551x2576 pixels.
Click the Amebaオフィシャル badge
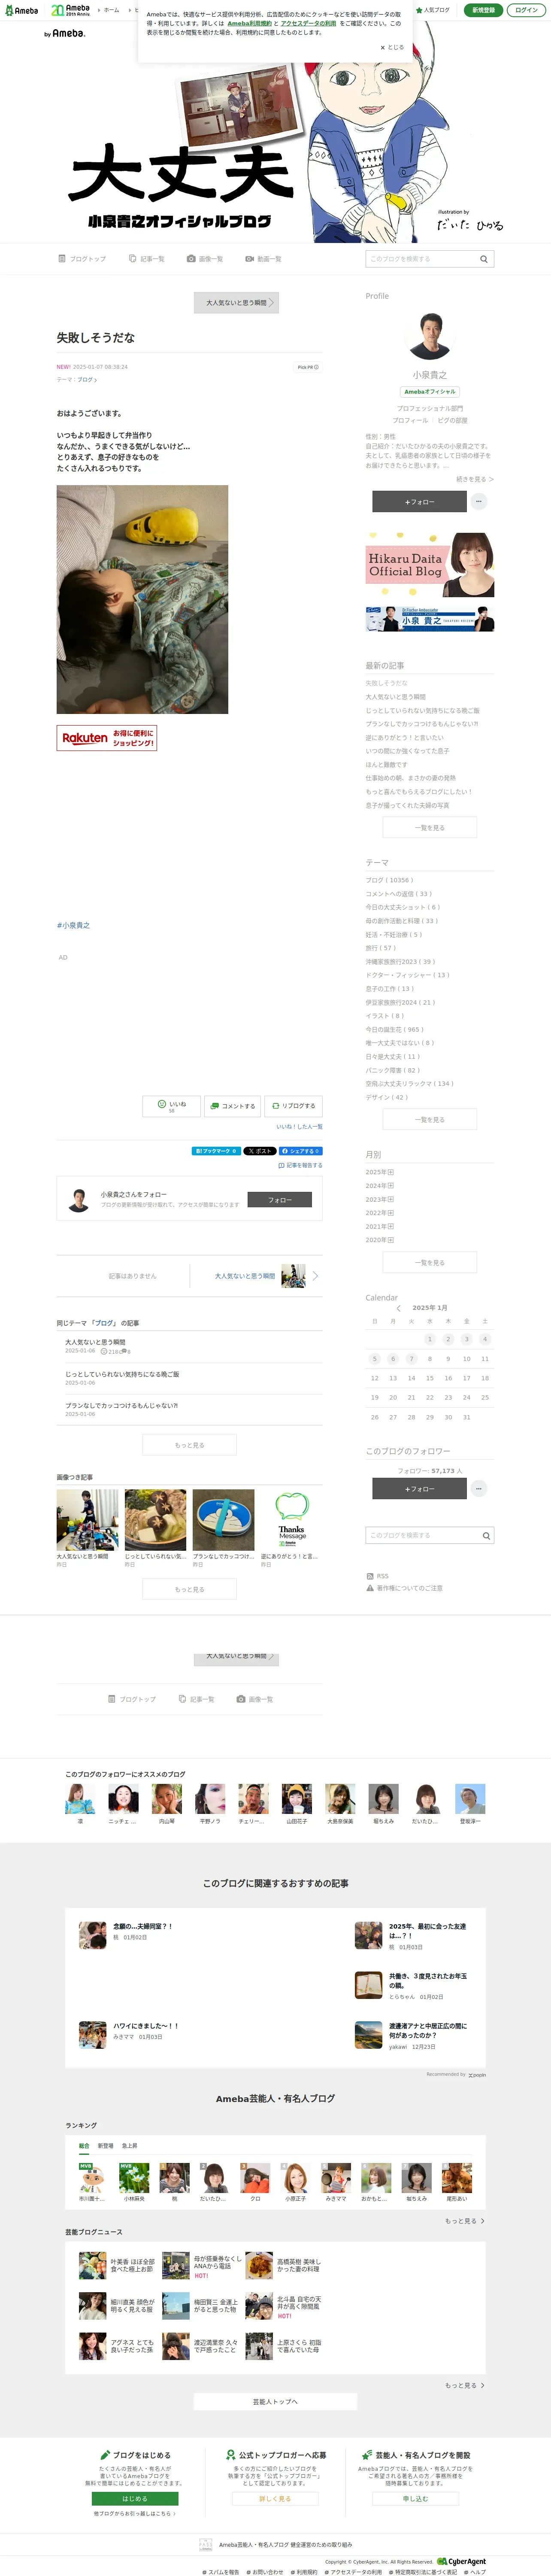(430, 392)
